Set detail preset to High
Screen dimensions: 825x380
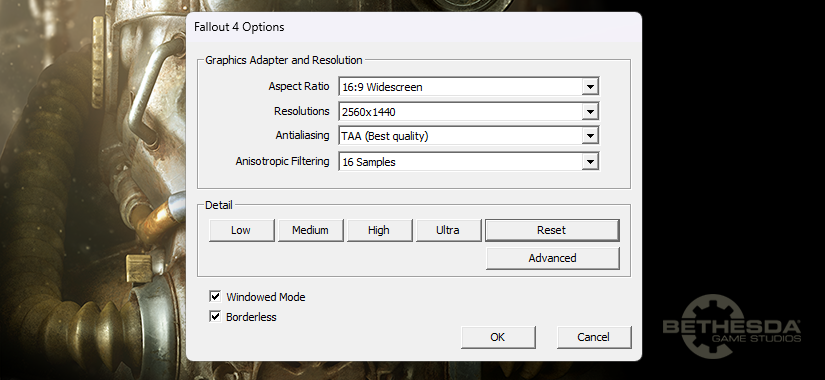pos(379,231)
